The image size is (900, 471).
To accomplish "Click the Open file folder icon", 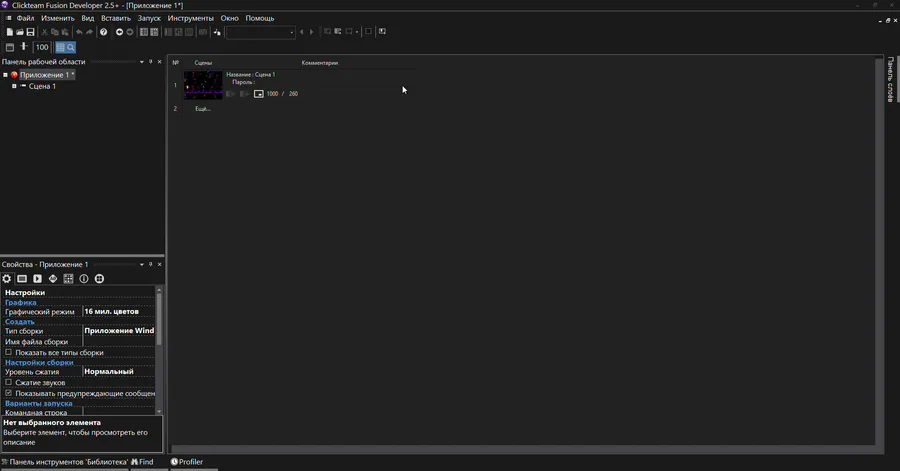I will (20, 32).
